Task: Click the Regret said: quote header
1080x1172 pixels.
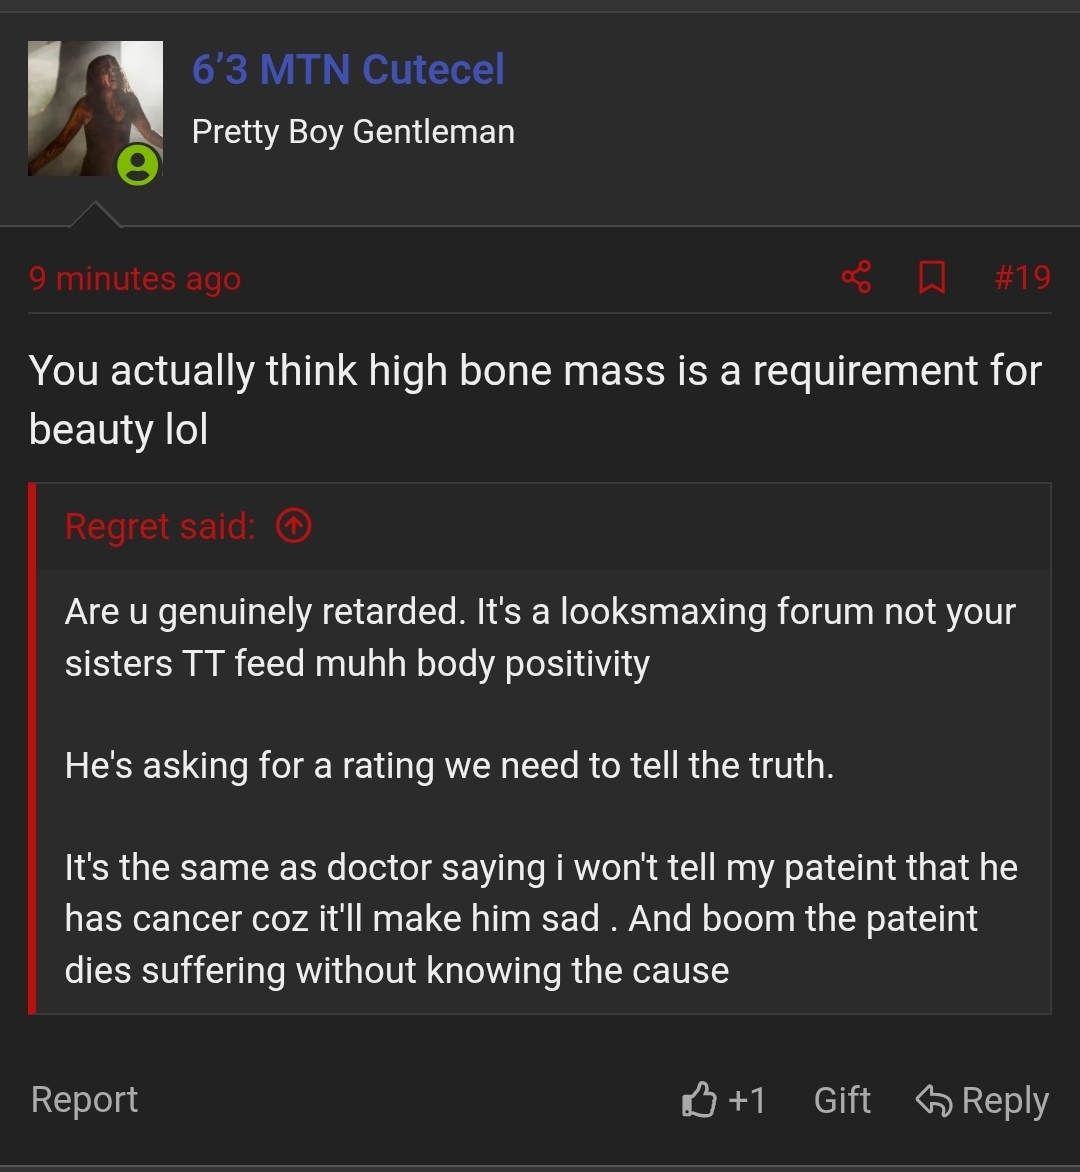Action: (x=161, y=526)
